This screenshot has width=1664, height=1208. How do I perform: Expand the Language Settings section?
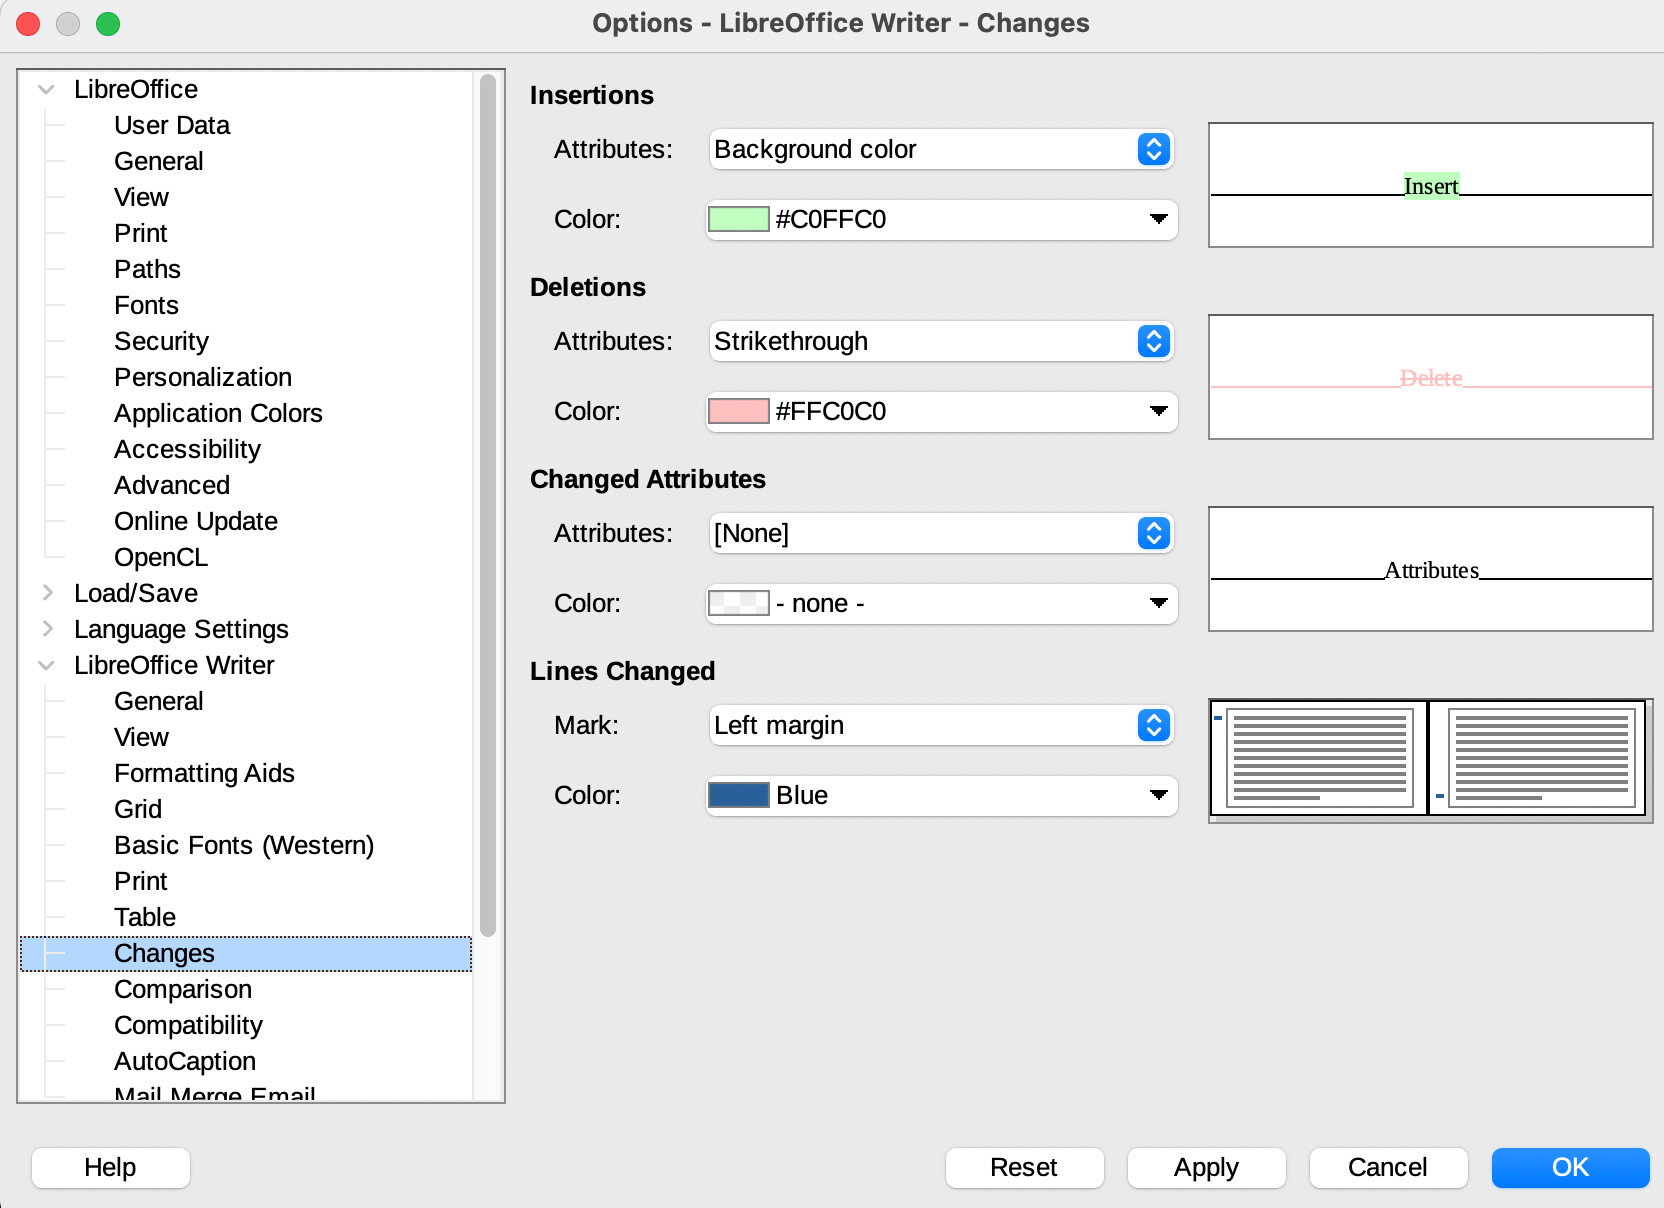pos(46,629)
